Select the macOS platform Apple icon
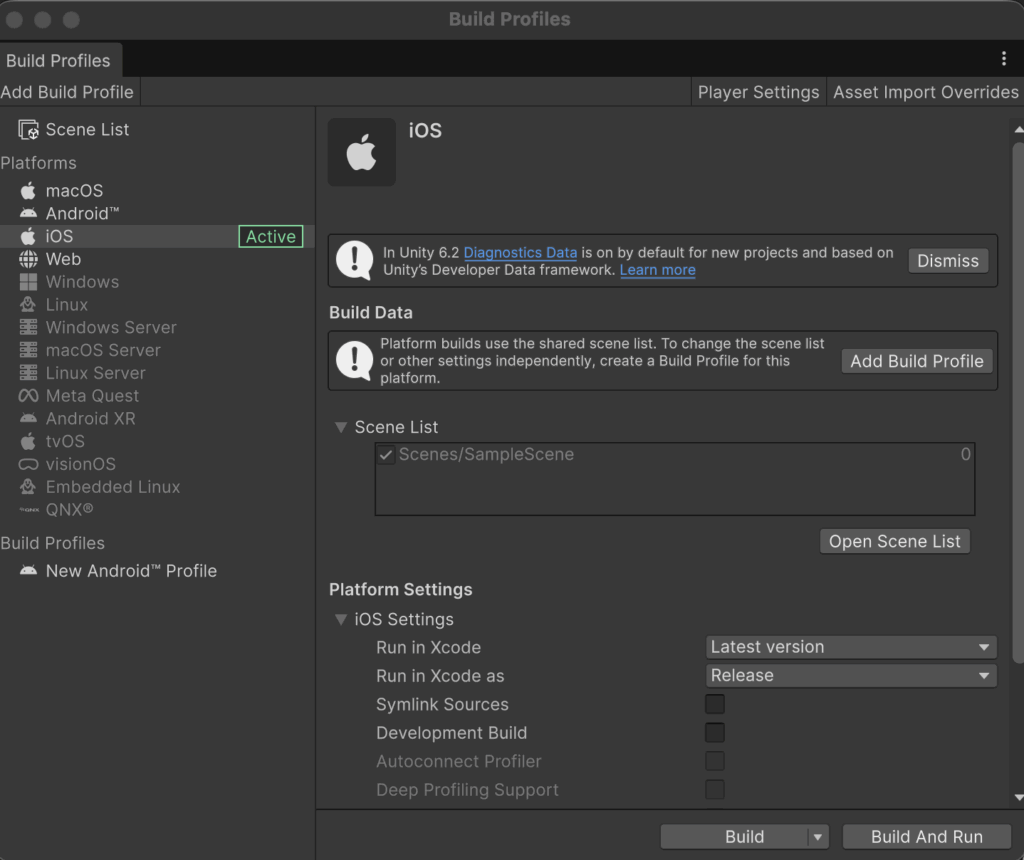The image size is (1024, 860). [x=28, y=191]
